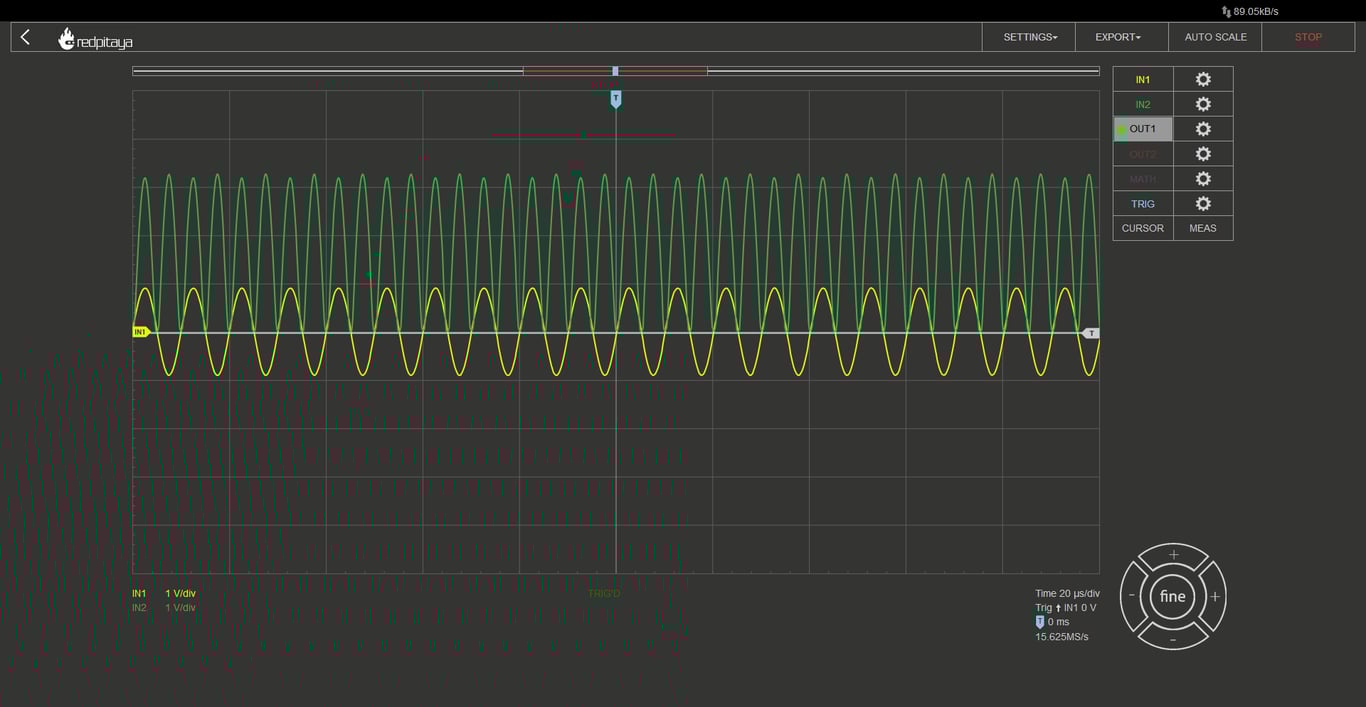Select the TRIG menu entry
The image size is (1366, 707).
[1143, 204]
